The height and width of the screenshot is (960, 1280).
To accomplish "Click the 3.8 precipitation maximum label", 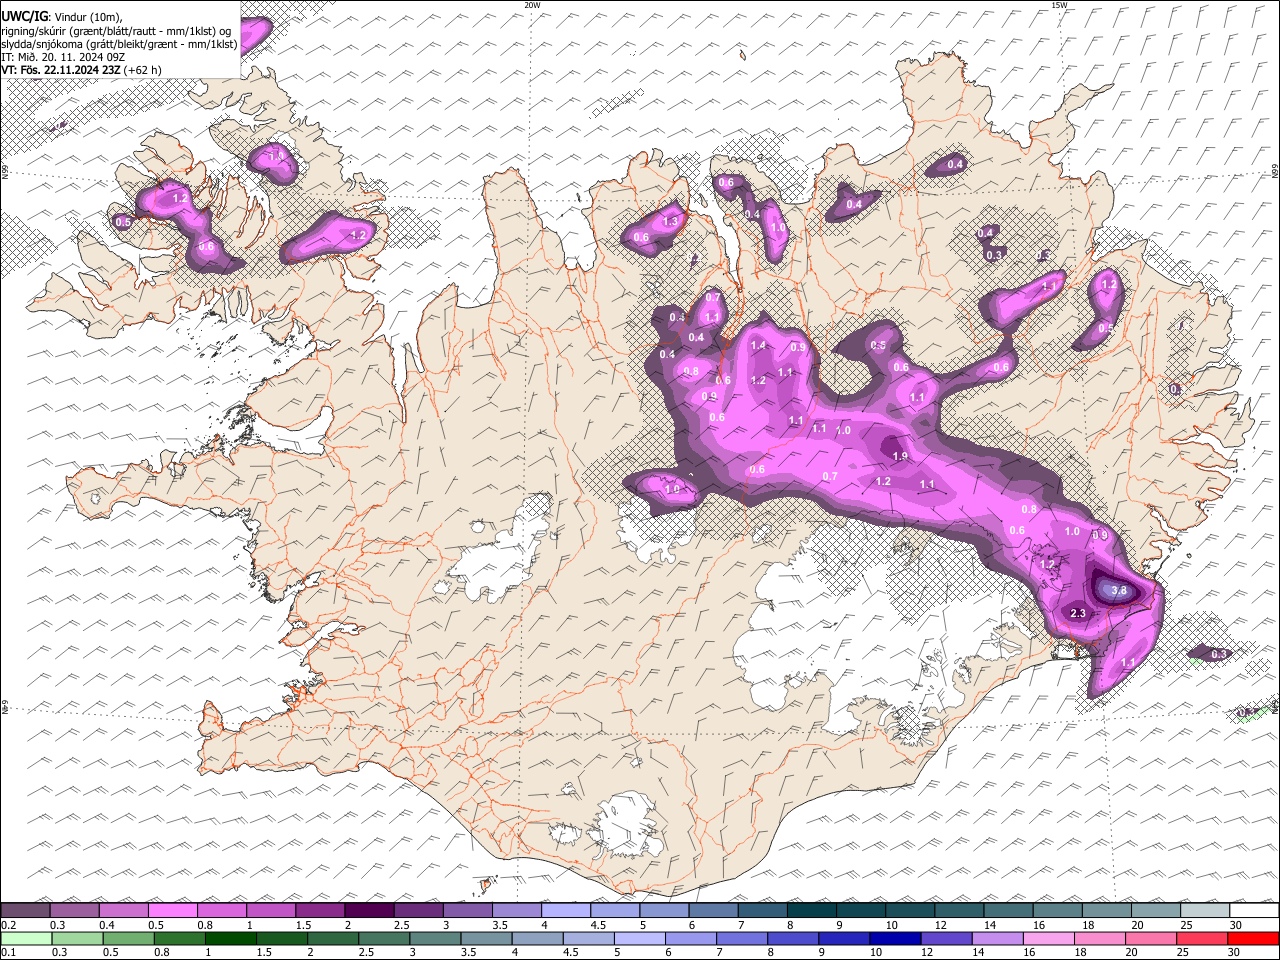I will (x=1119, y=591).
